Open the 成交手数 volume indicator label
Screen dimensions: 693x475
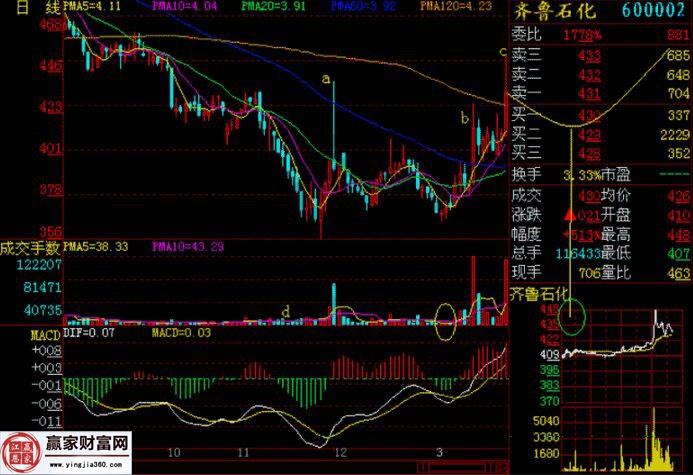pos(30,246)
